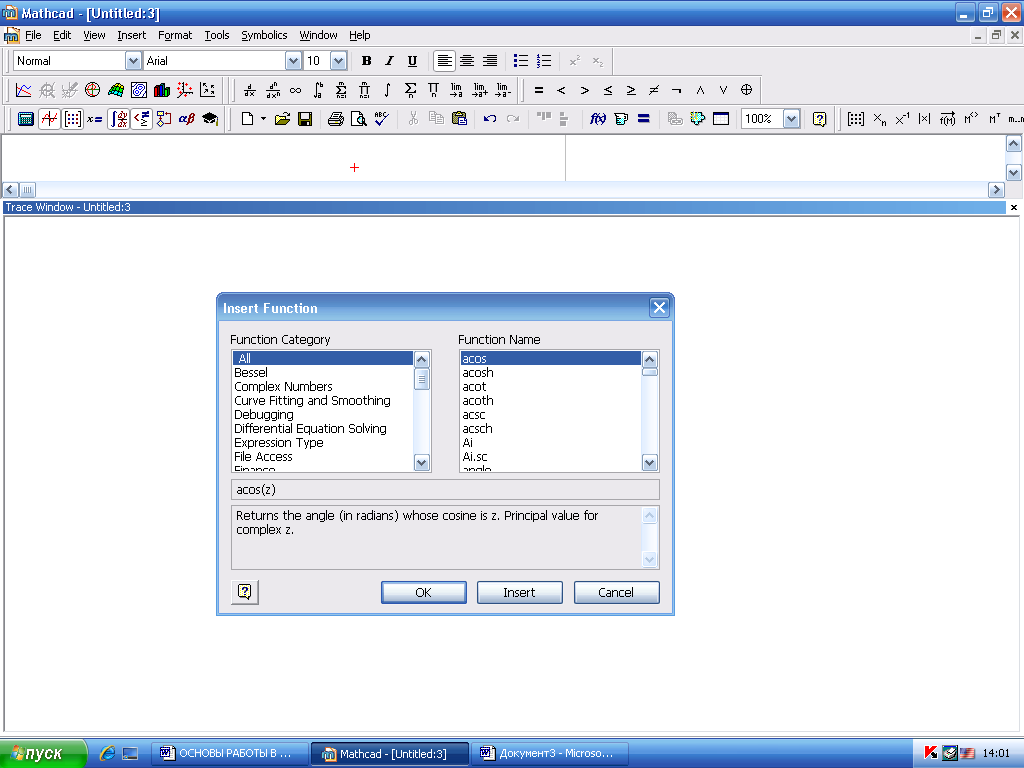Insert the not-equal-to operator

point(654,90)
